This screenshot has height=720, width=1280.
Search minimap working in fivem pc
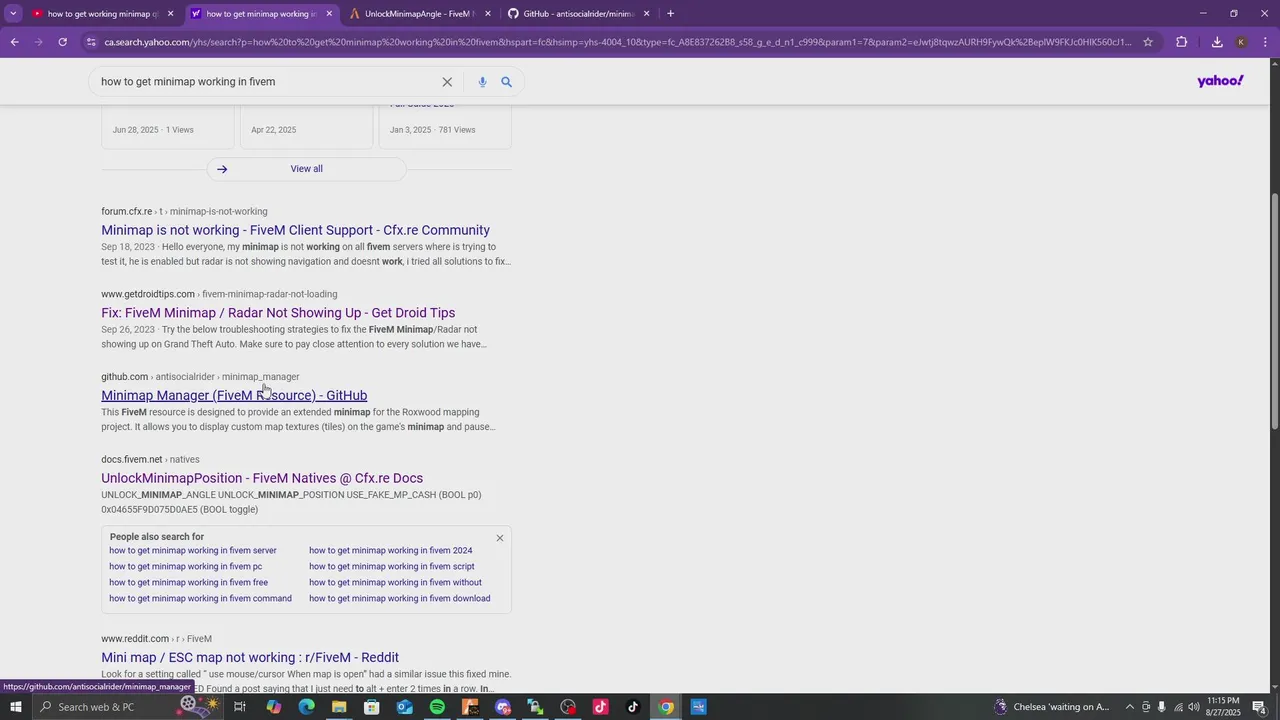[185, 567]
